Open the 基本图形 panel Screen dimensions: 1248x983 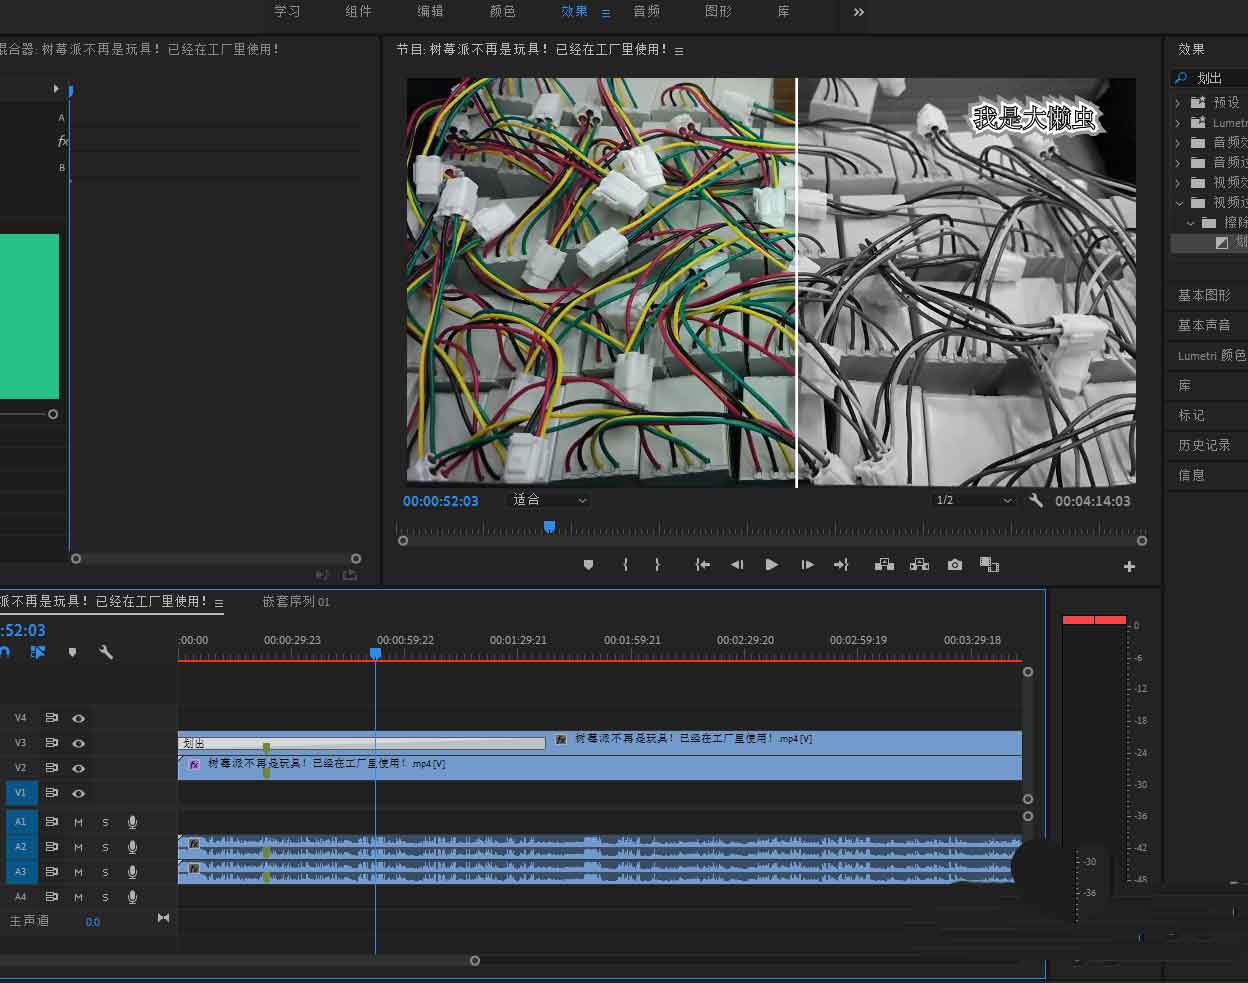[1204, 295]
